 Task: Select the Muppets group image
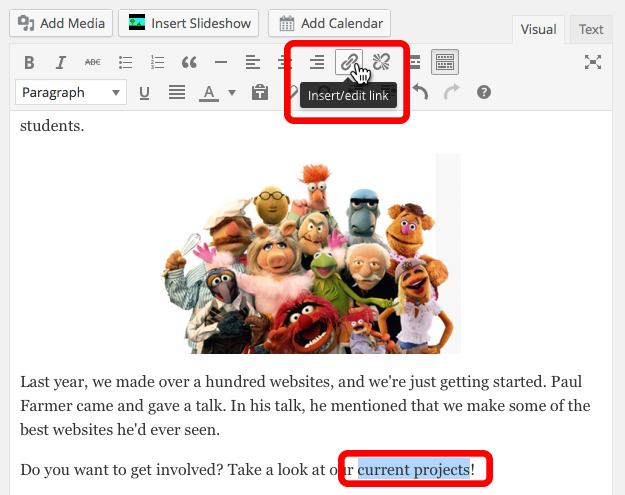311,254
